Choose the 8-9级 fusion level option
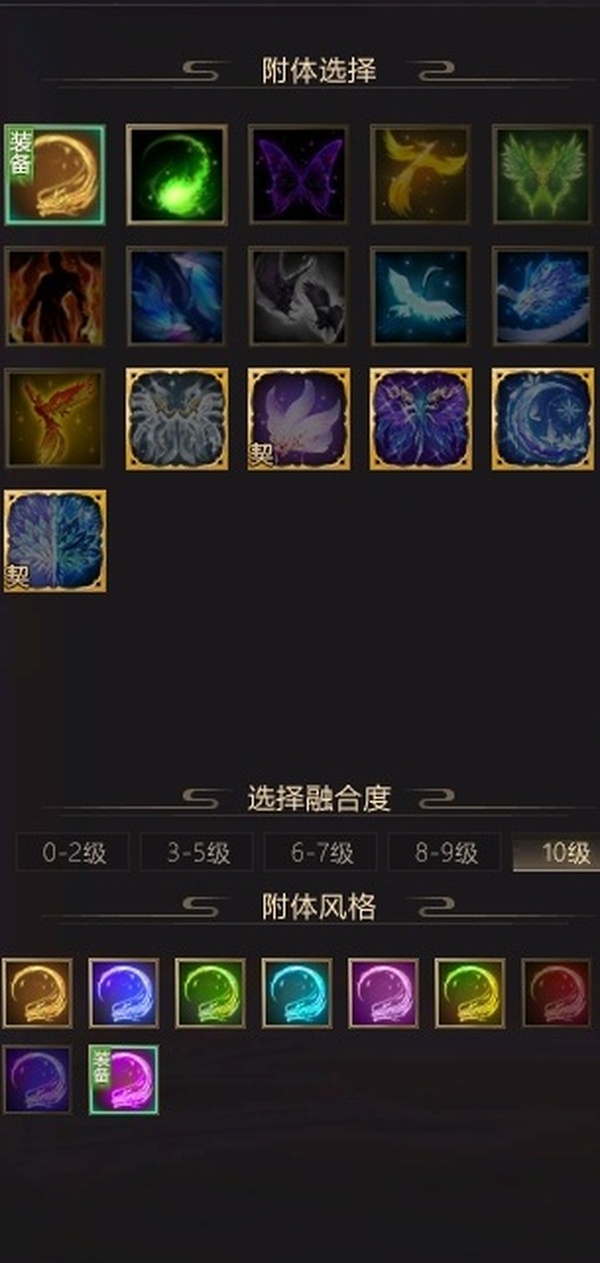 [446, 853]
